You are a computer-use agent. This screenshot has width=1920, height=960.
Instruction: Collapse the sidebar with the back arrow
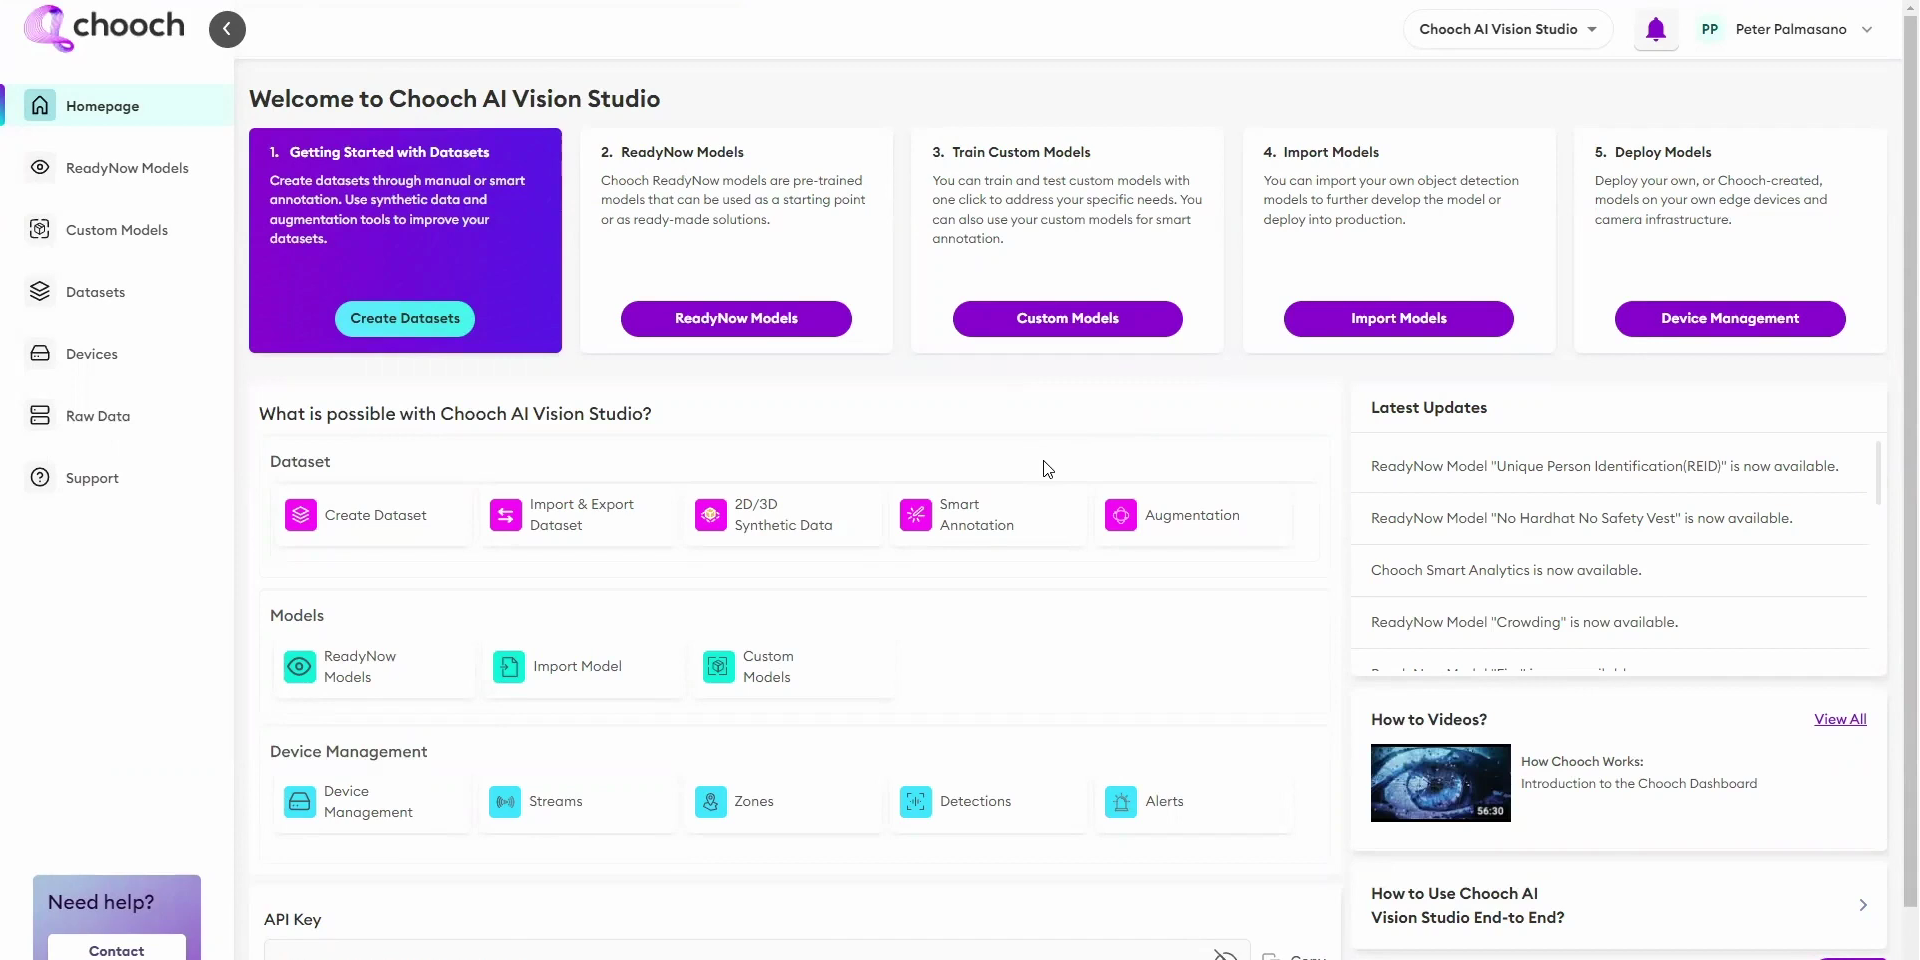coord(227,29)
